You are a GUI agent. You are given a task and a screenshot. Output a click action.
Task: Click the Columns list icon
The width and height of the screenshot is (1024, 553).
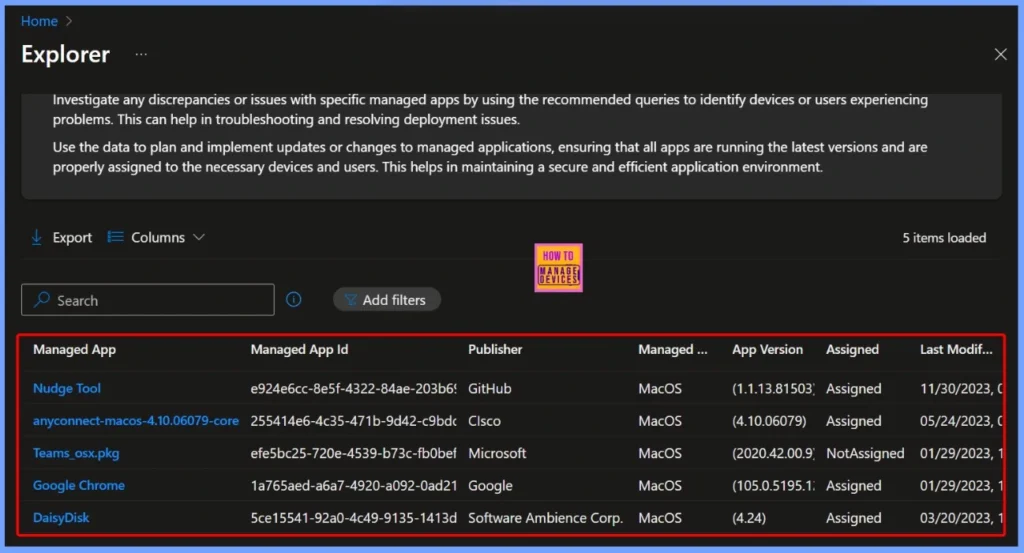(116, 237)
